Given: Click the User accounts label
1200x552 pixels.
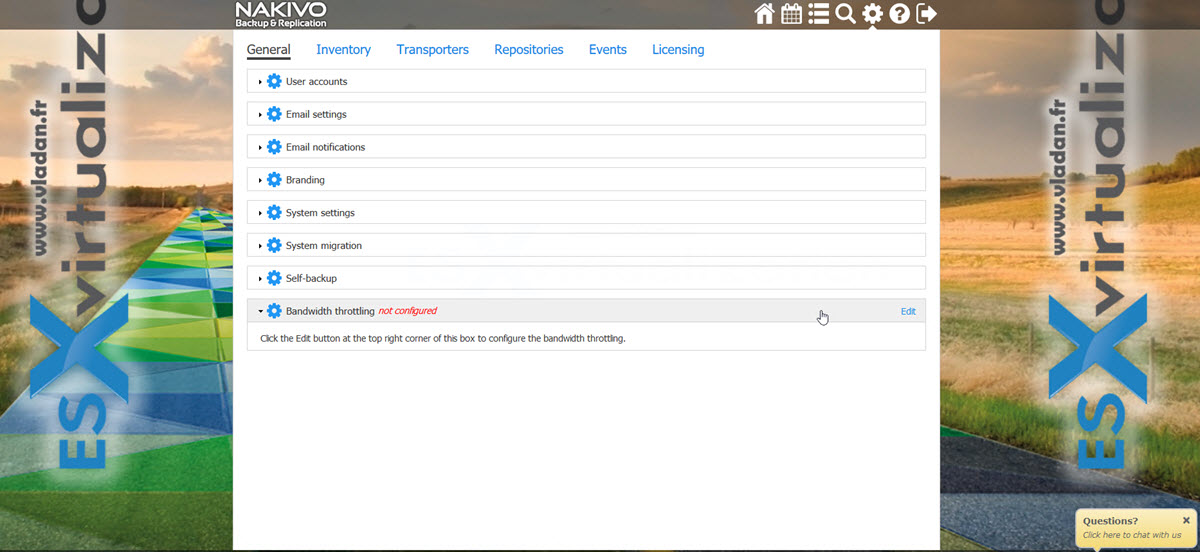Looking at the screenshot, I should click(x=316, y=82).
